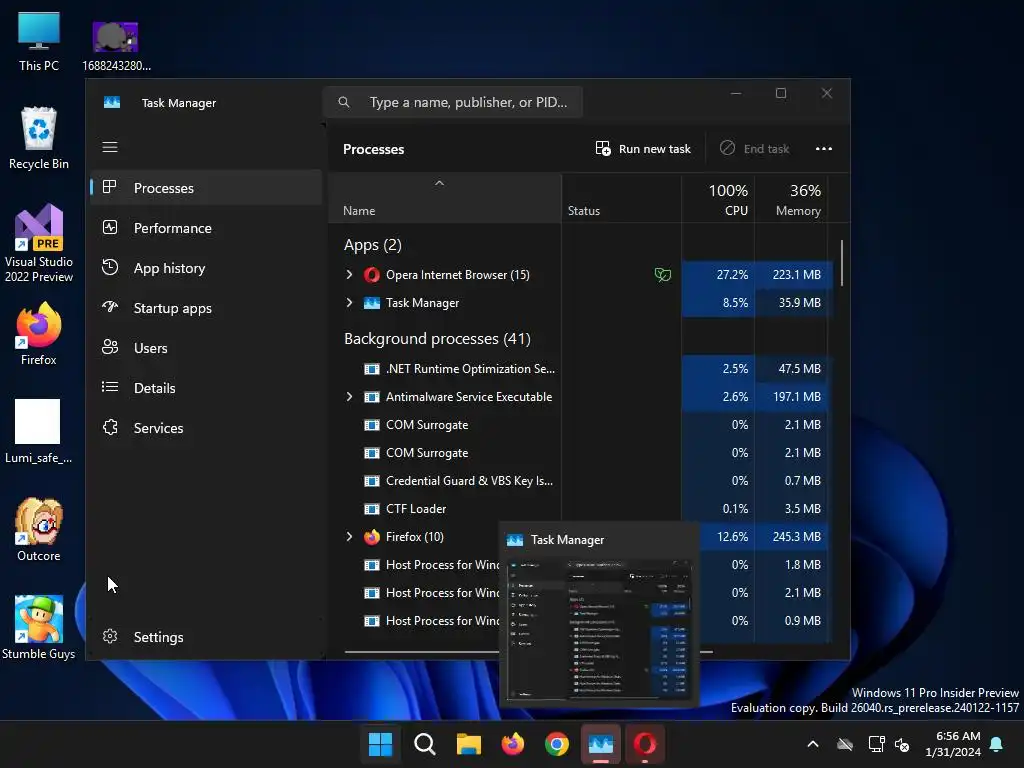Screen dimensions: 1024x768
Task: Open the Details page
Action: [206, 388]
